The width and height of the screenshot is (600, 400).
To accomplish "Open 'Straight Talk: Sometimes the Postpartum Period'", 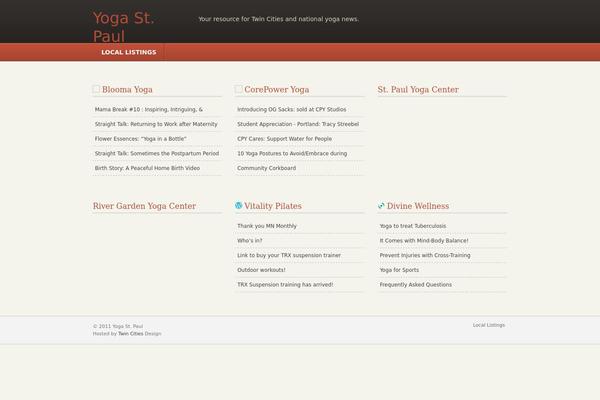I will coord(157,153).
